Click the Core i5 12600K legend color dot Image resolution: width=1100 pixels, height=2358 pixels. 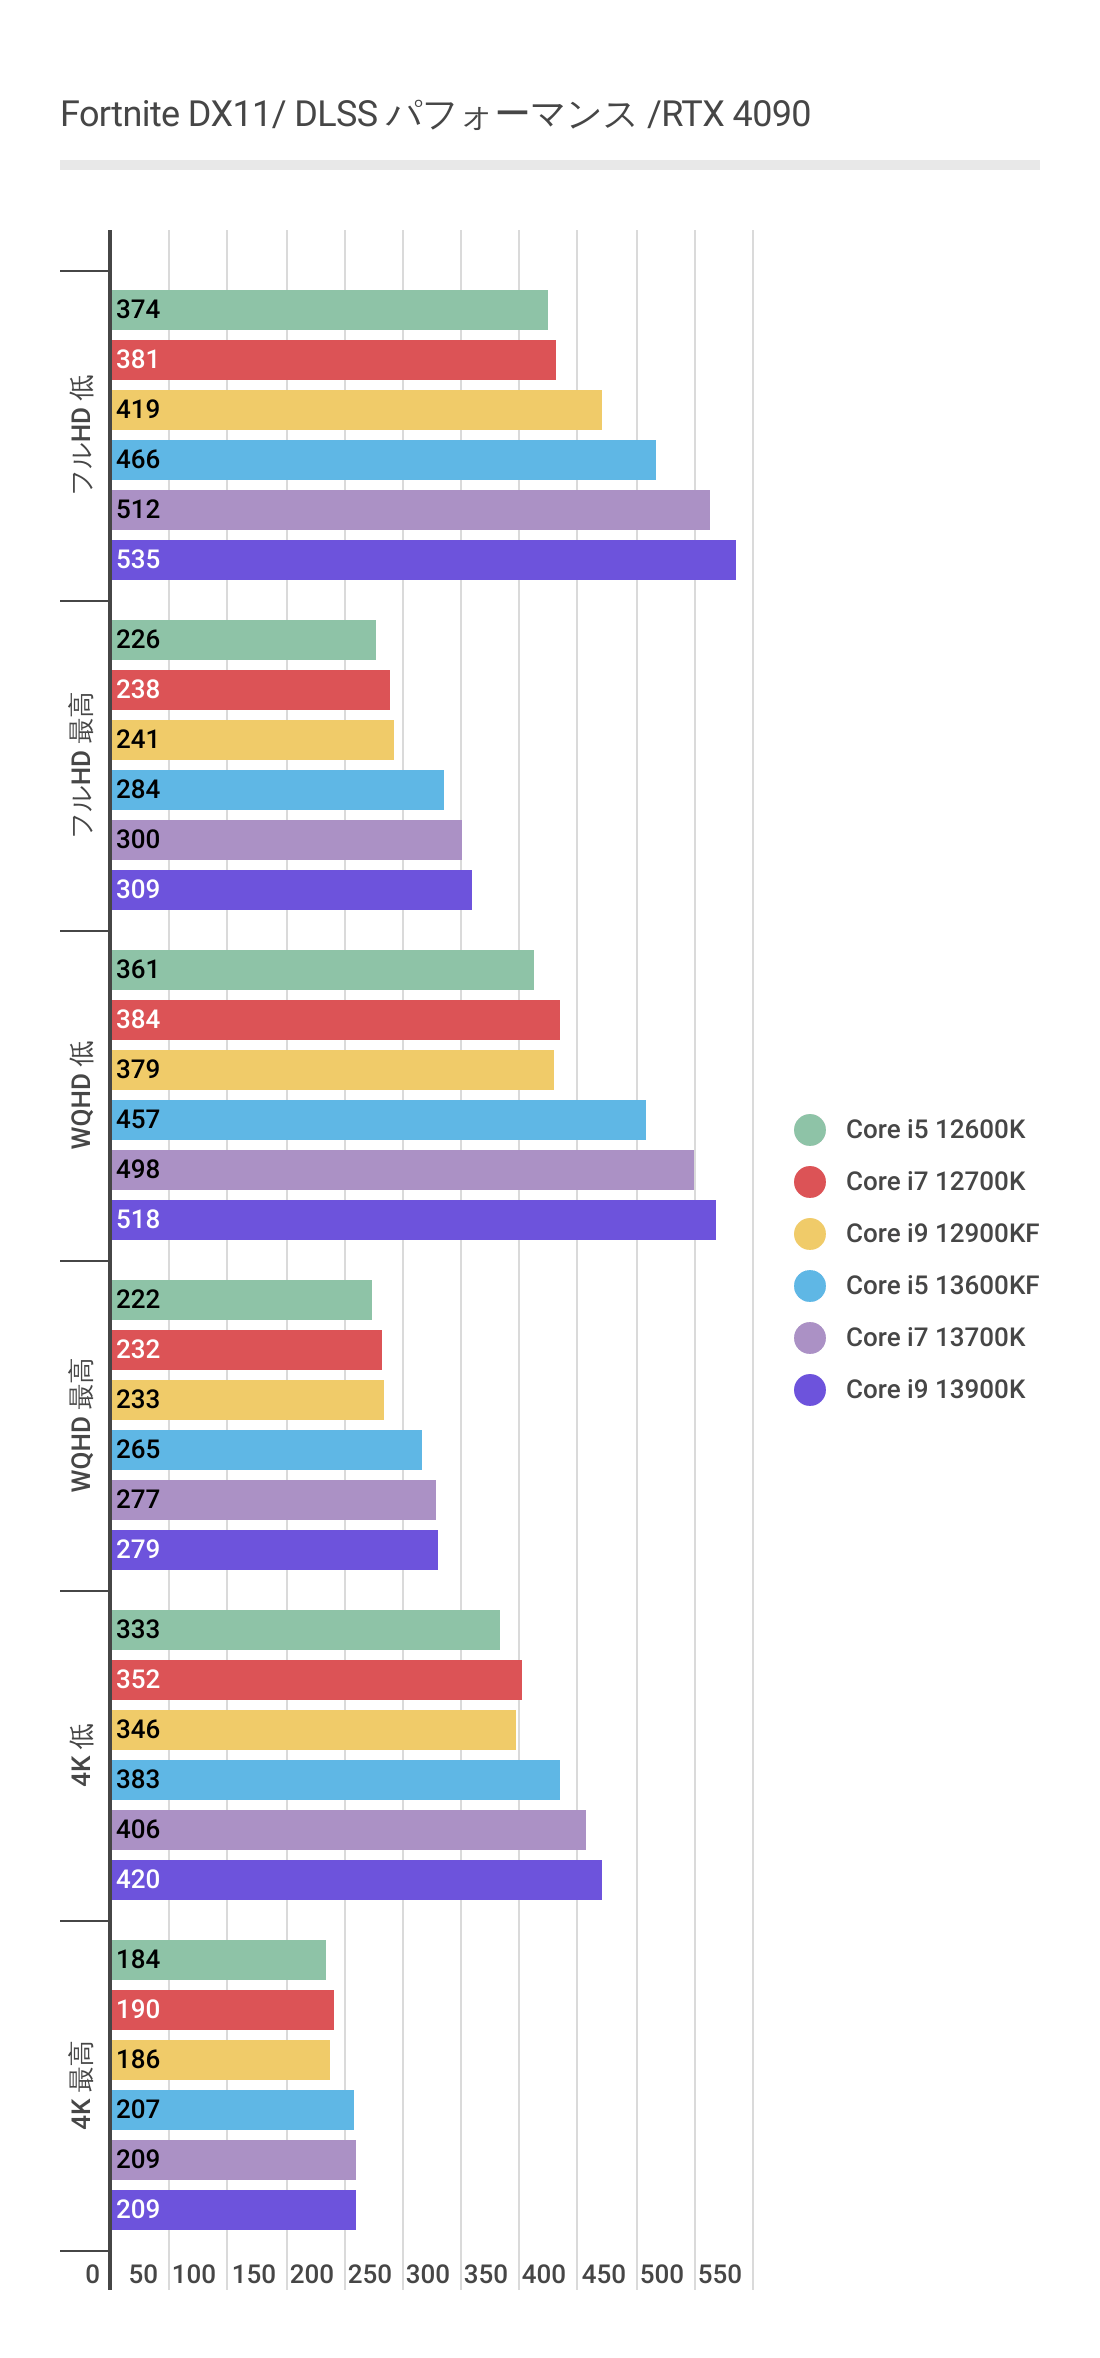810,1130
